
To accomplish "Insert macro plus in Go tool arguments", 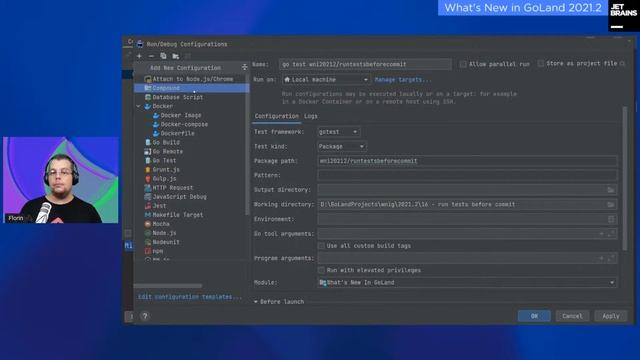I will [x=601, y=234].
